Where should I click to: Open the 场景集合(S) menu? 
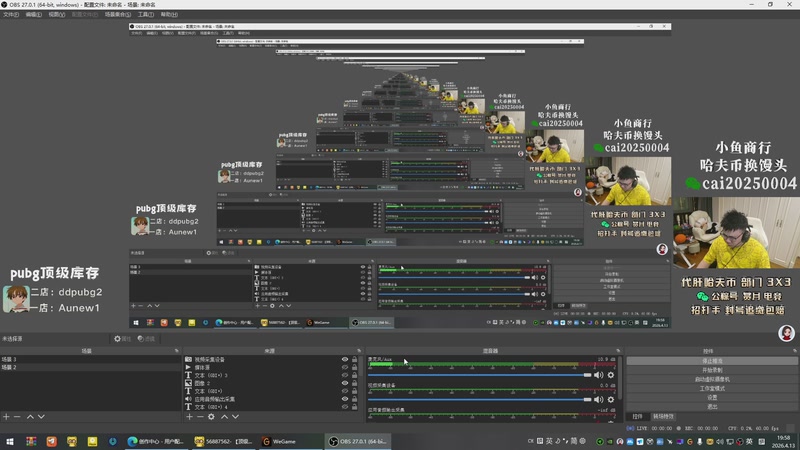pos(118,14)
